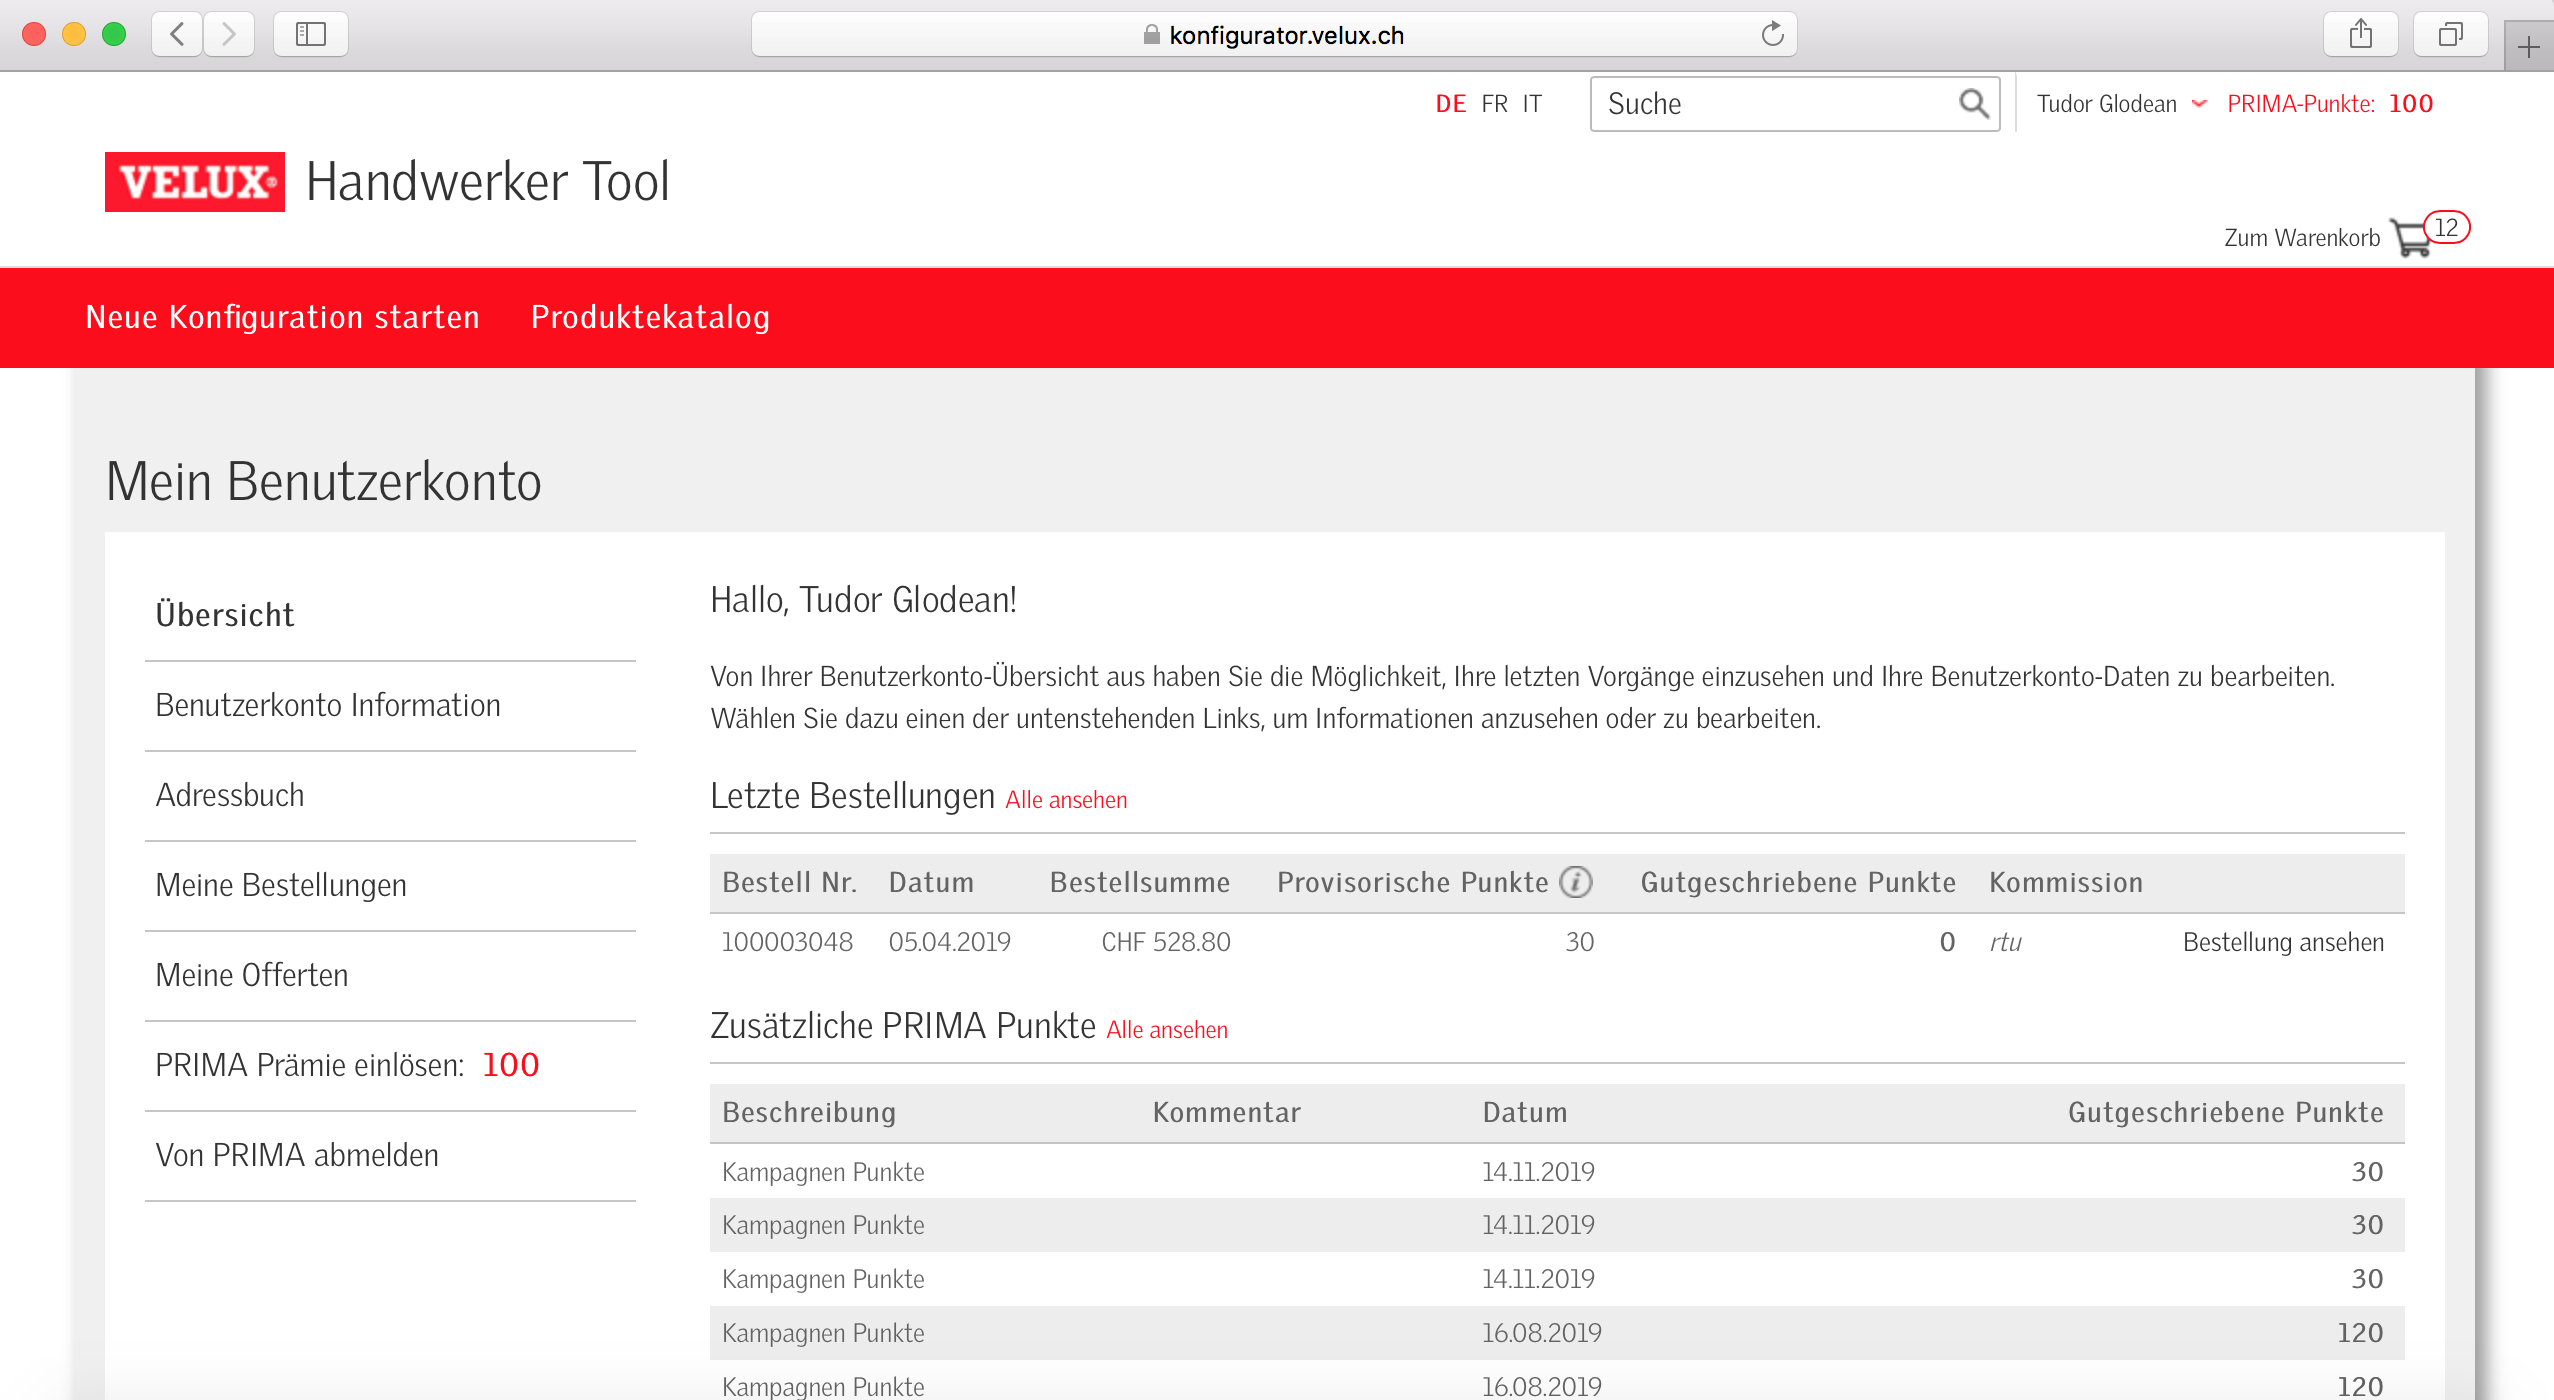This screenshot has width=2554, height=1400.
Task: Click Alle ansehen next to Letzte Bestellungen
Action: pos(1066,800)
